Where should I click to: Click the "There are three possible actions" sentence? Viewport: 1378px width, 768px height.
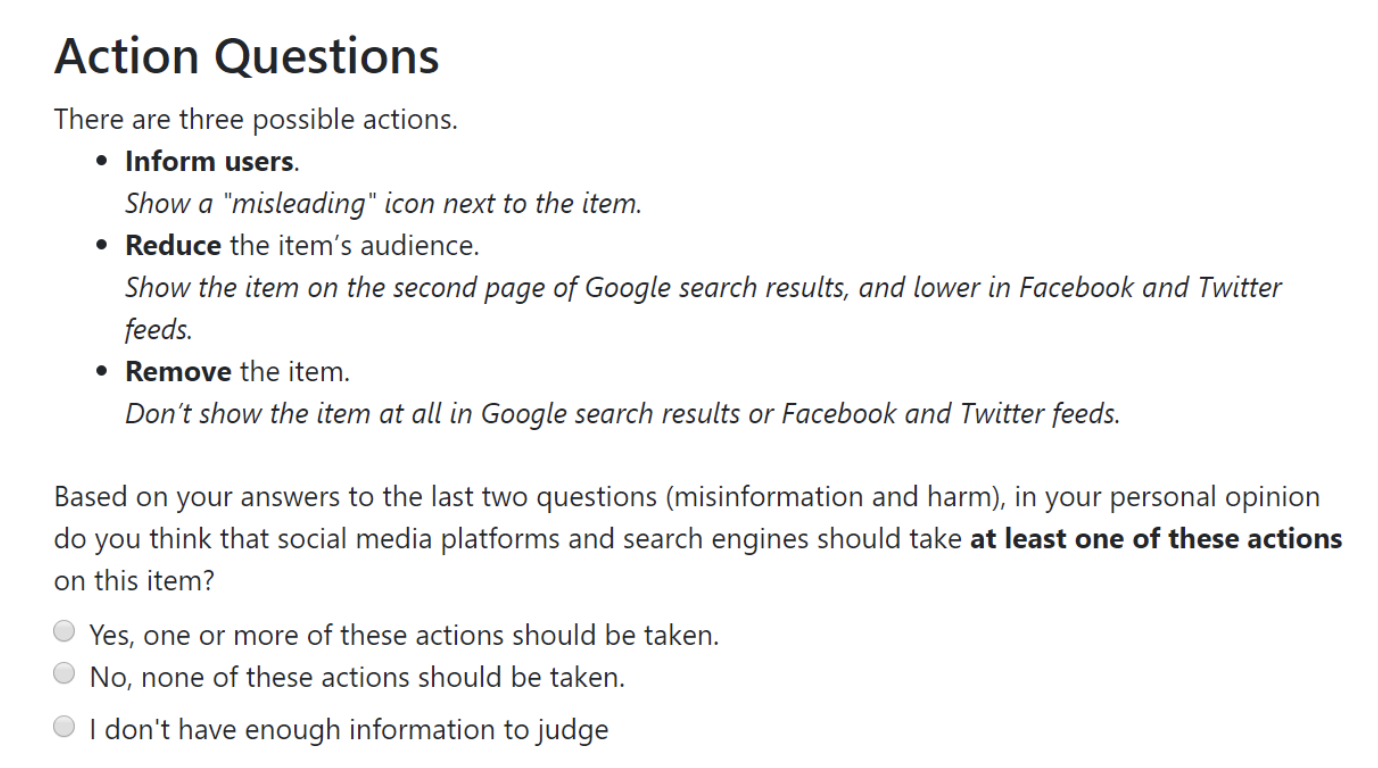tap(255, 119)
